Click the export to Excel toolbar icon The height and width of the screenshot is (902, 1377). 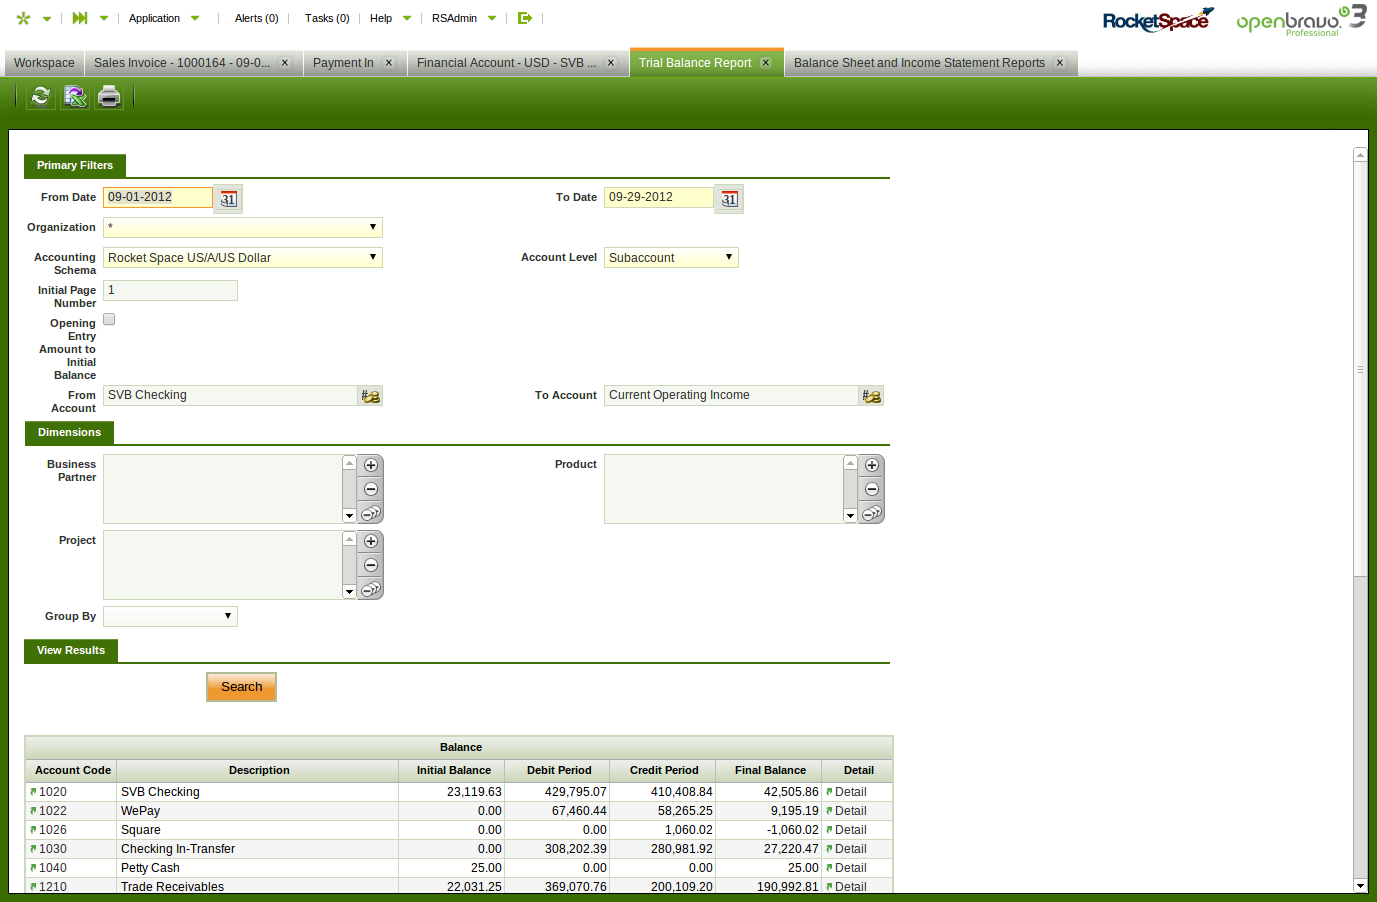(x=75, y=96)
